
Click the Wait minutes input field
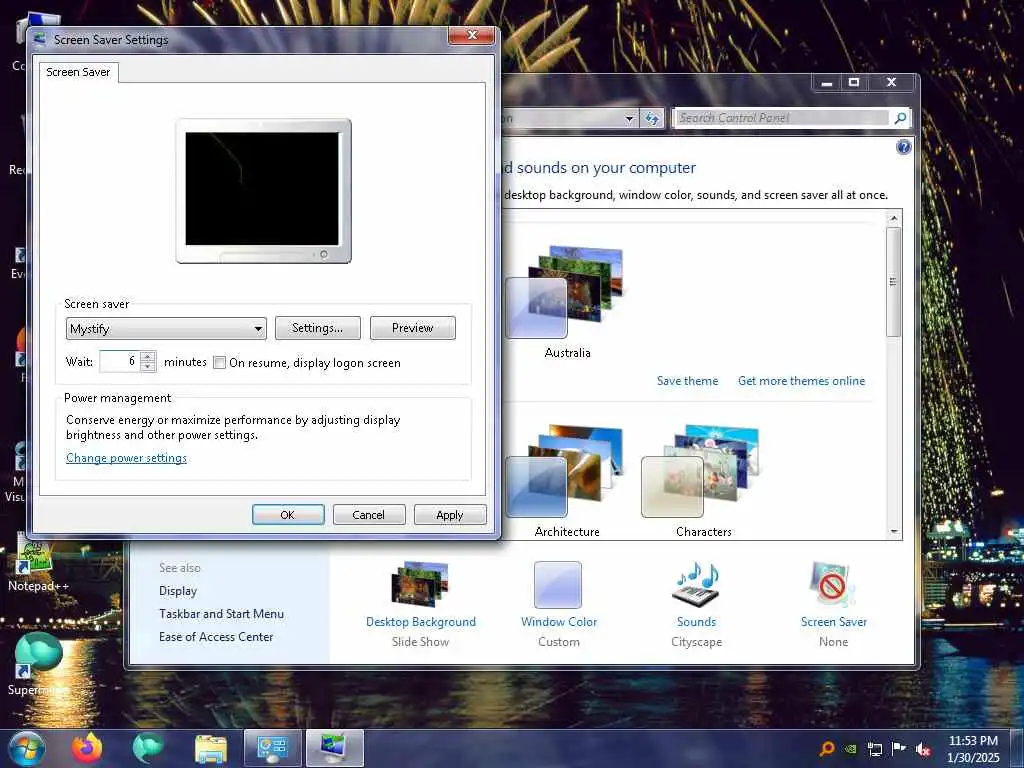pos(120,362)
